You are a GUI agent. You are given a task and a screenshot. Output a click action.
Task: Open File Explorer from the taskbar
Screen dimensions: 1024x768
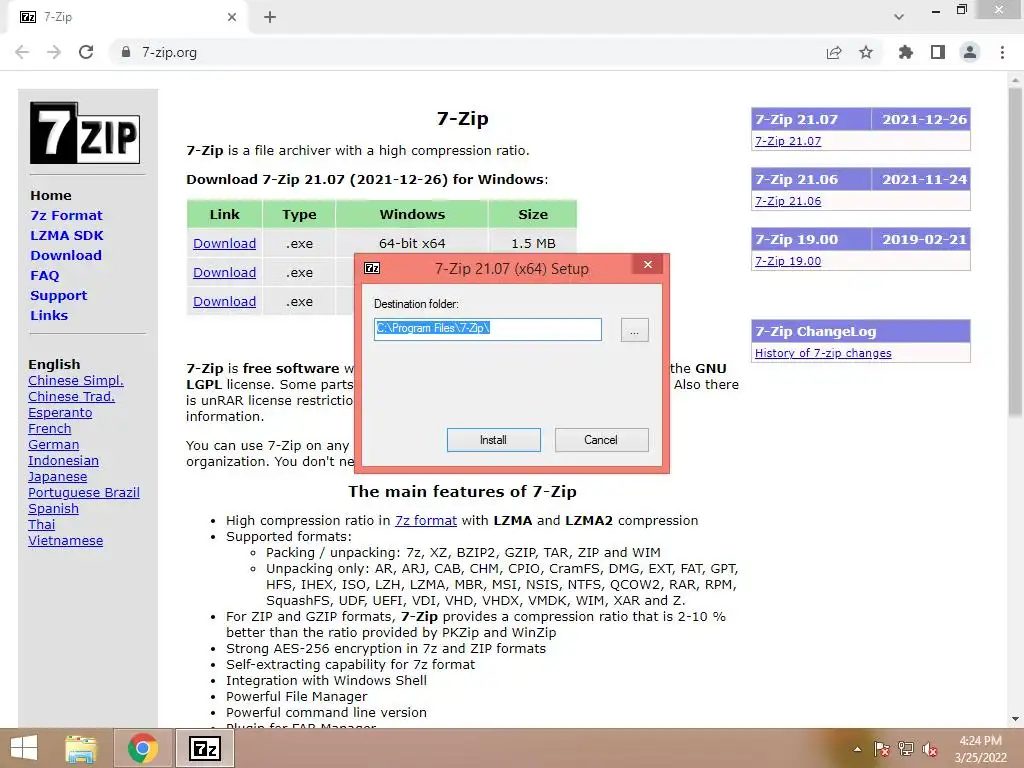[81, 748]
